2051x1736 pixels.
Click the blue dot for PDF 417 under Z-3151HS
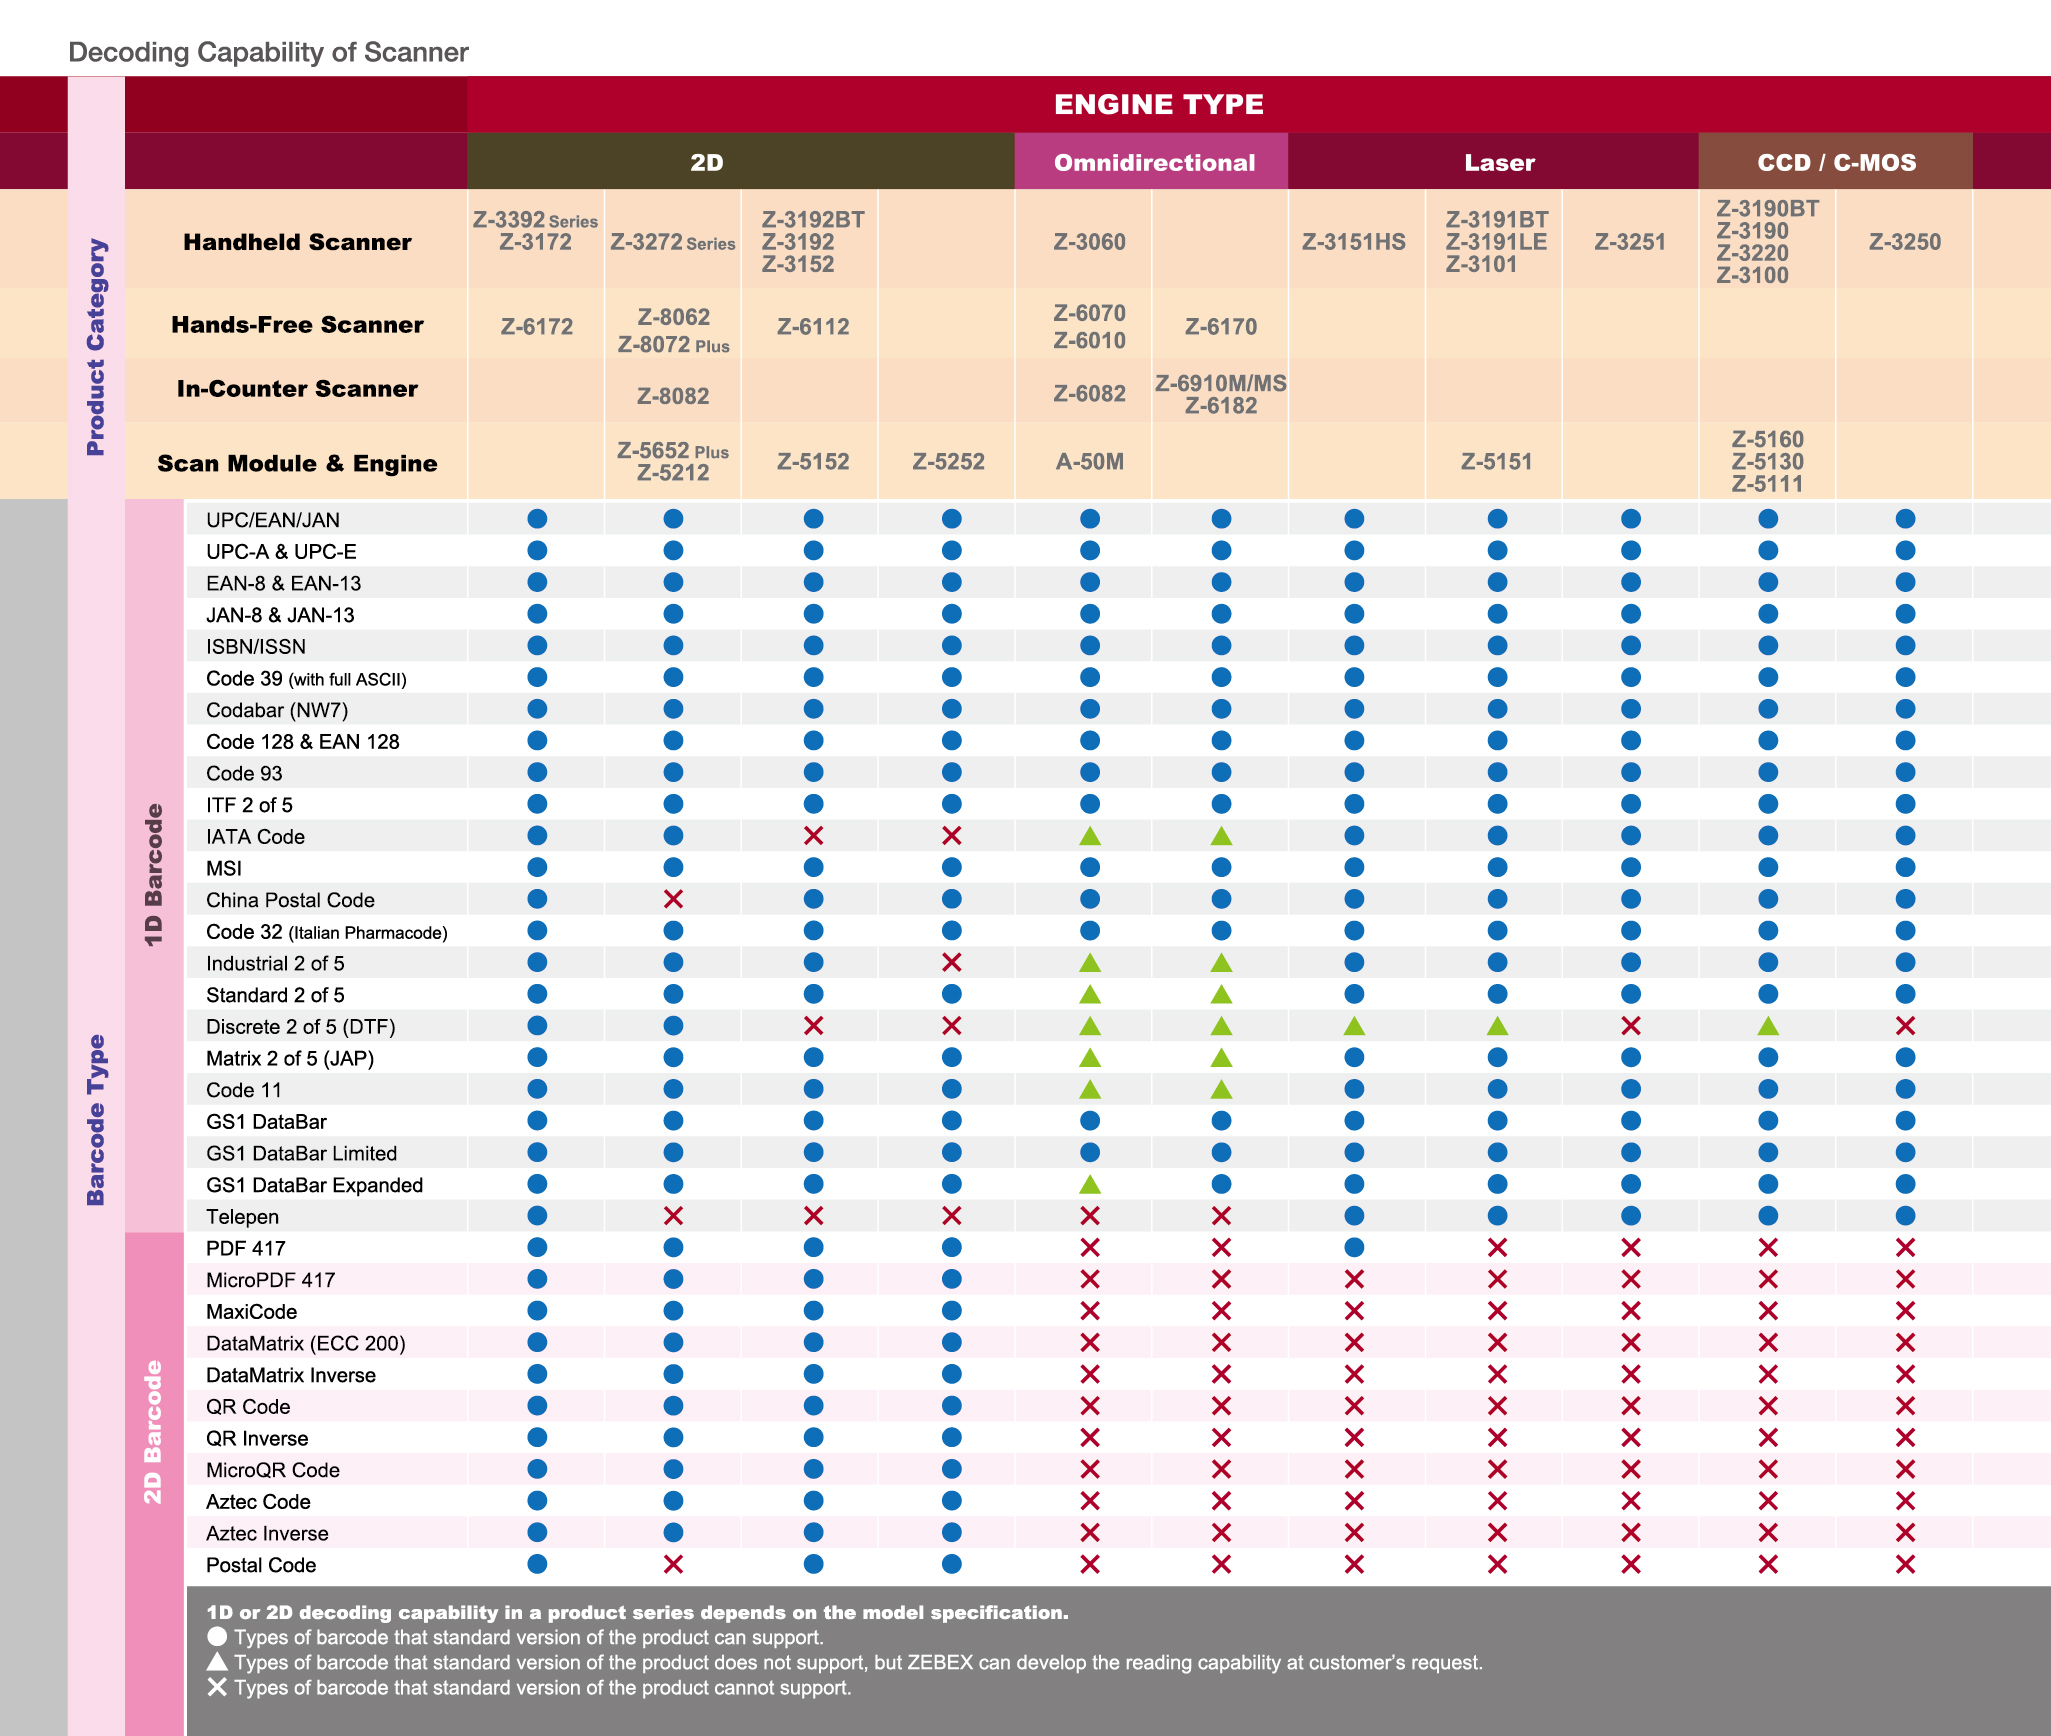pos(1354,1247)
